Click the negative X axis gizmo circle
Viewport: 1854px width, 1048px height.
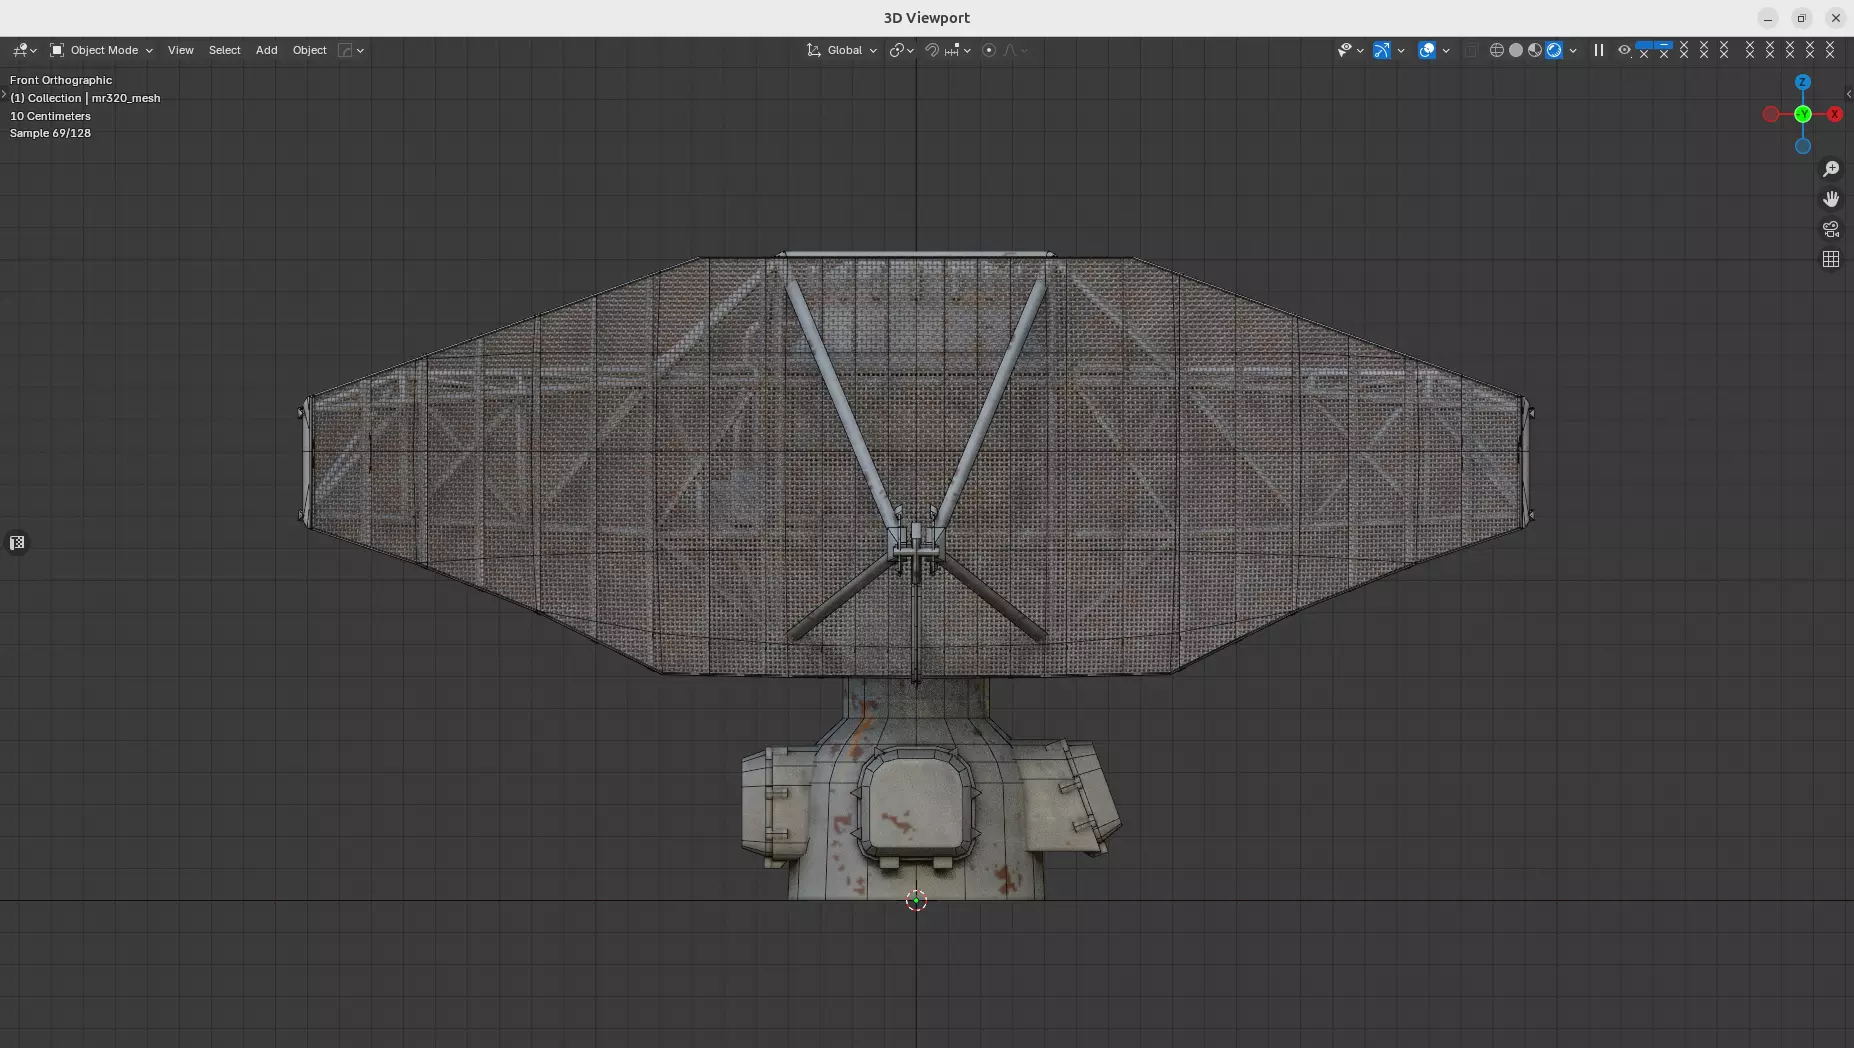coord(1771,114)
